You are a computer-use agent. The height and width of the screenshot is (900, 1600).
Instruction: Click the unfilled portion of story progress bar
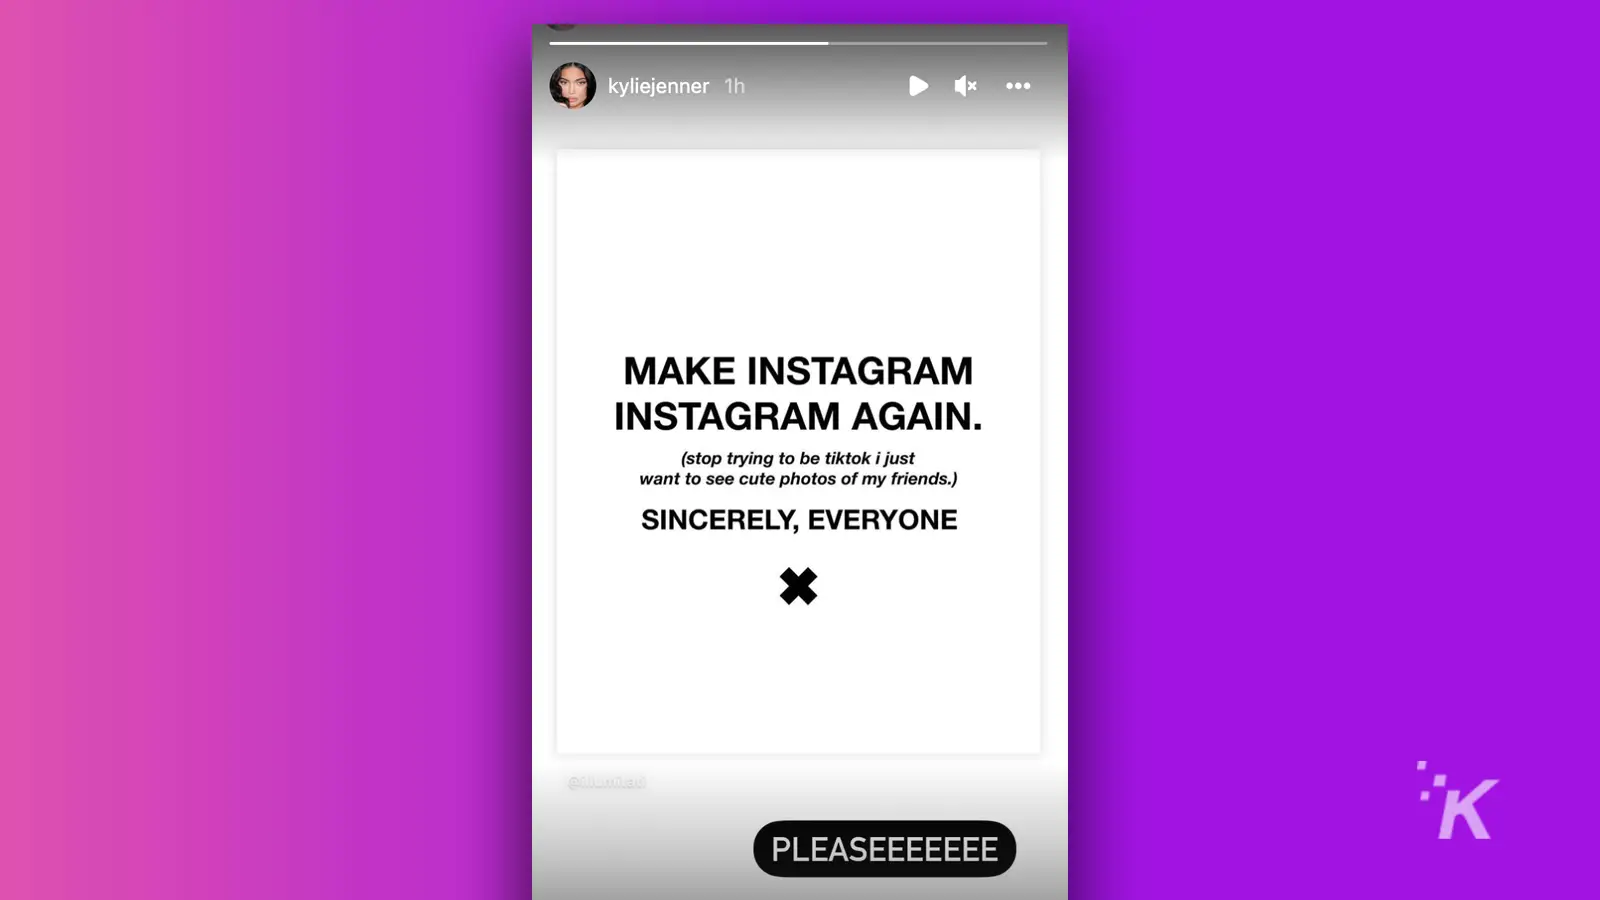pos(938,43)
